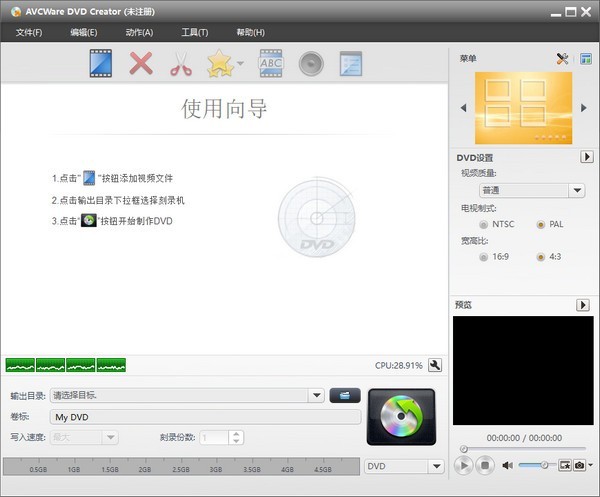
Task: Open the chapter list icon in toolbar
Action: (351, 64)
